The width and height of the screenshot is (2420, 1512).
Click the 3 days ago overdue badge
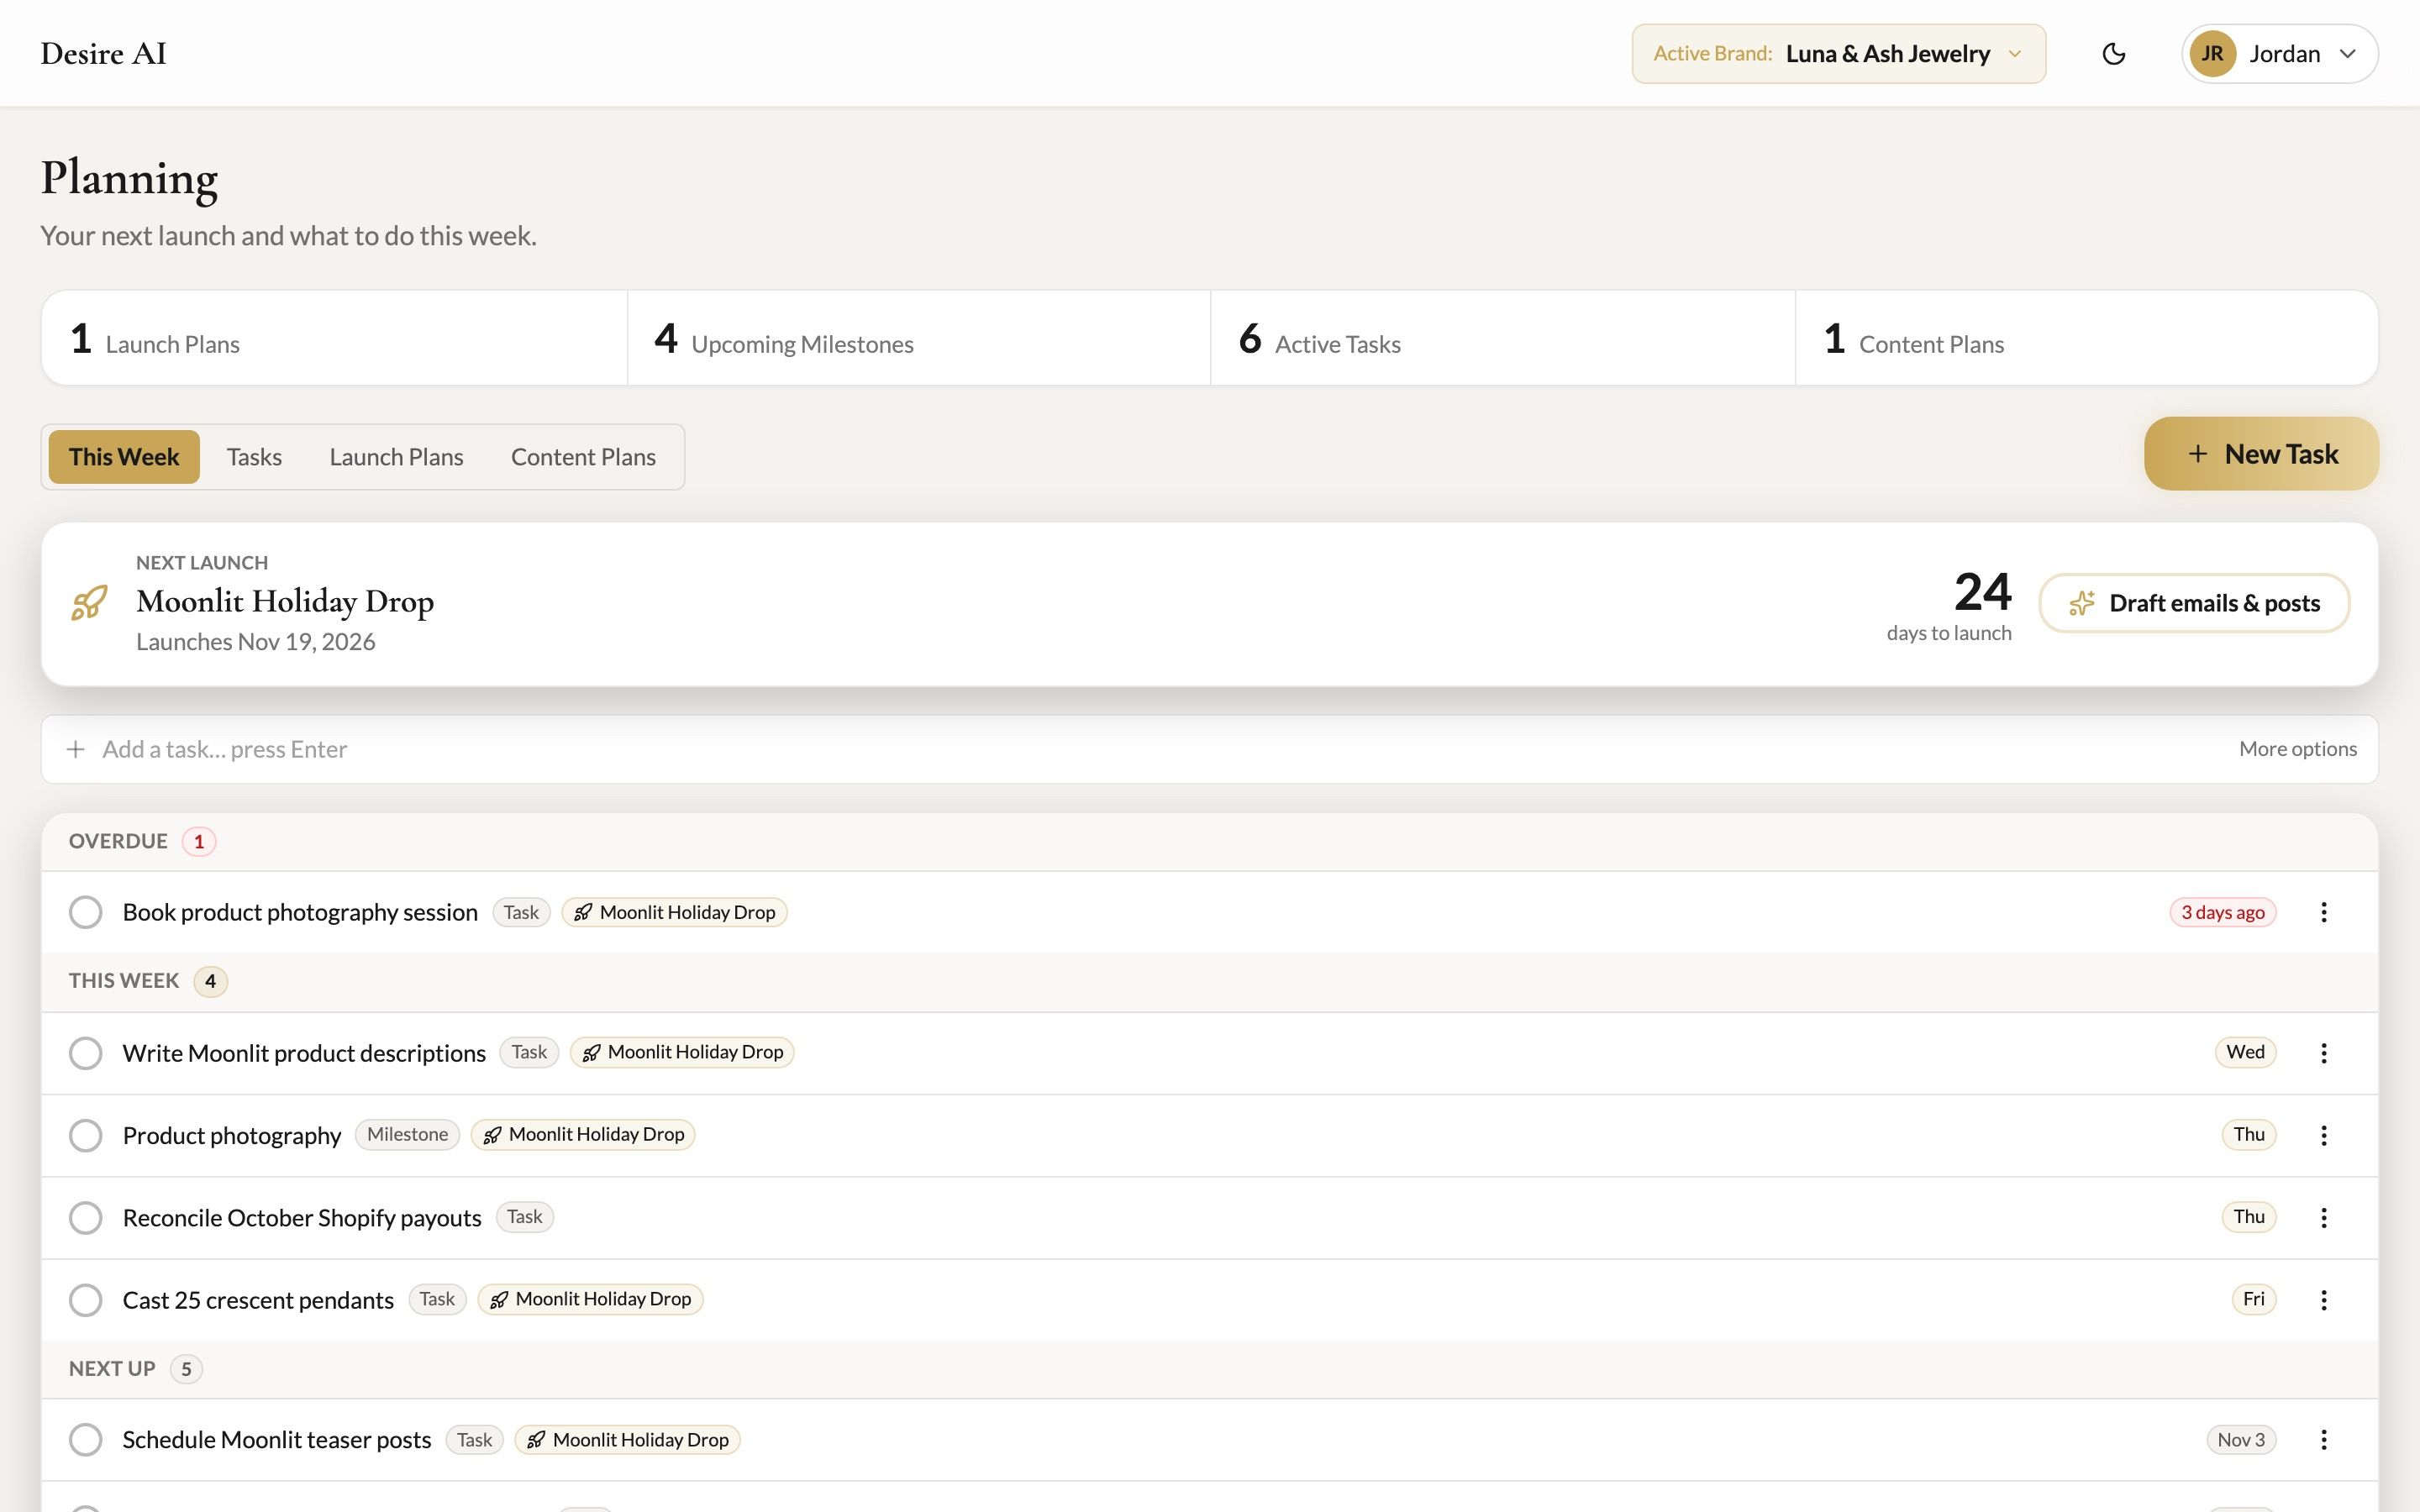tap(2222, 912)
